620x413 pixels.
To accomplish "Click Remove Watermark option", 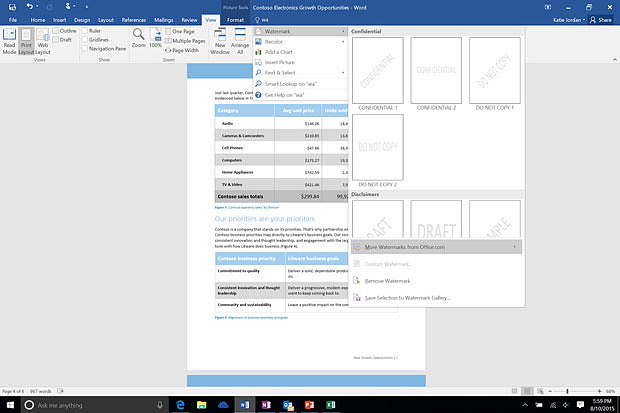I will (x=387, y=282).
